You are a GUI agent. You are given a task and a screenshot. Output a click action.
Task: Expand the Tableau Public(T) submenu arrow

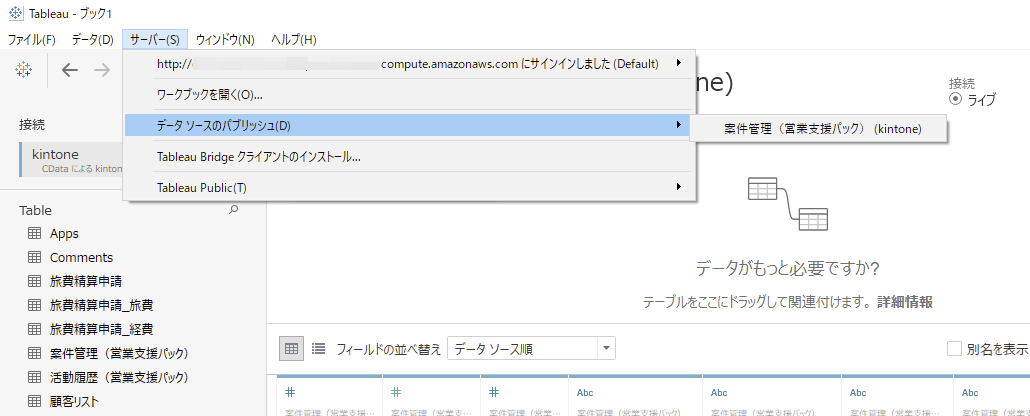[x=678, y=187]
